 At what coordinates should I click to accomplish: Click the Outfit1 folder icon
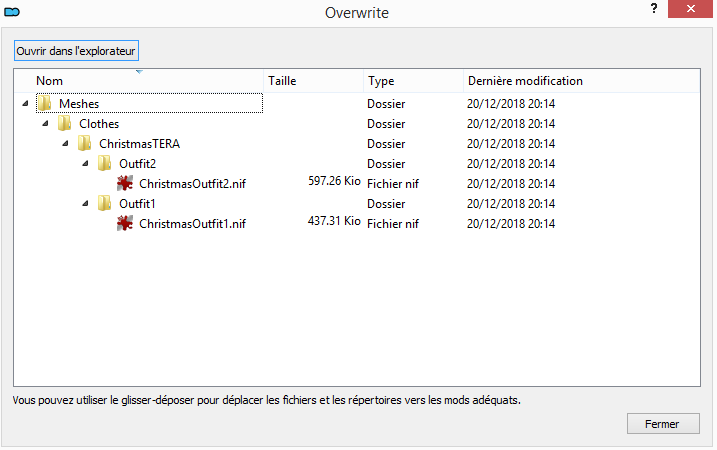tap(104, 203)
